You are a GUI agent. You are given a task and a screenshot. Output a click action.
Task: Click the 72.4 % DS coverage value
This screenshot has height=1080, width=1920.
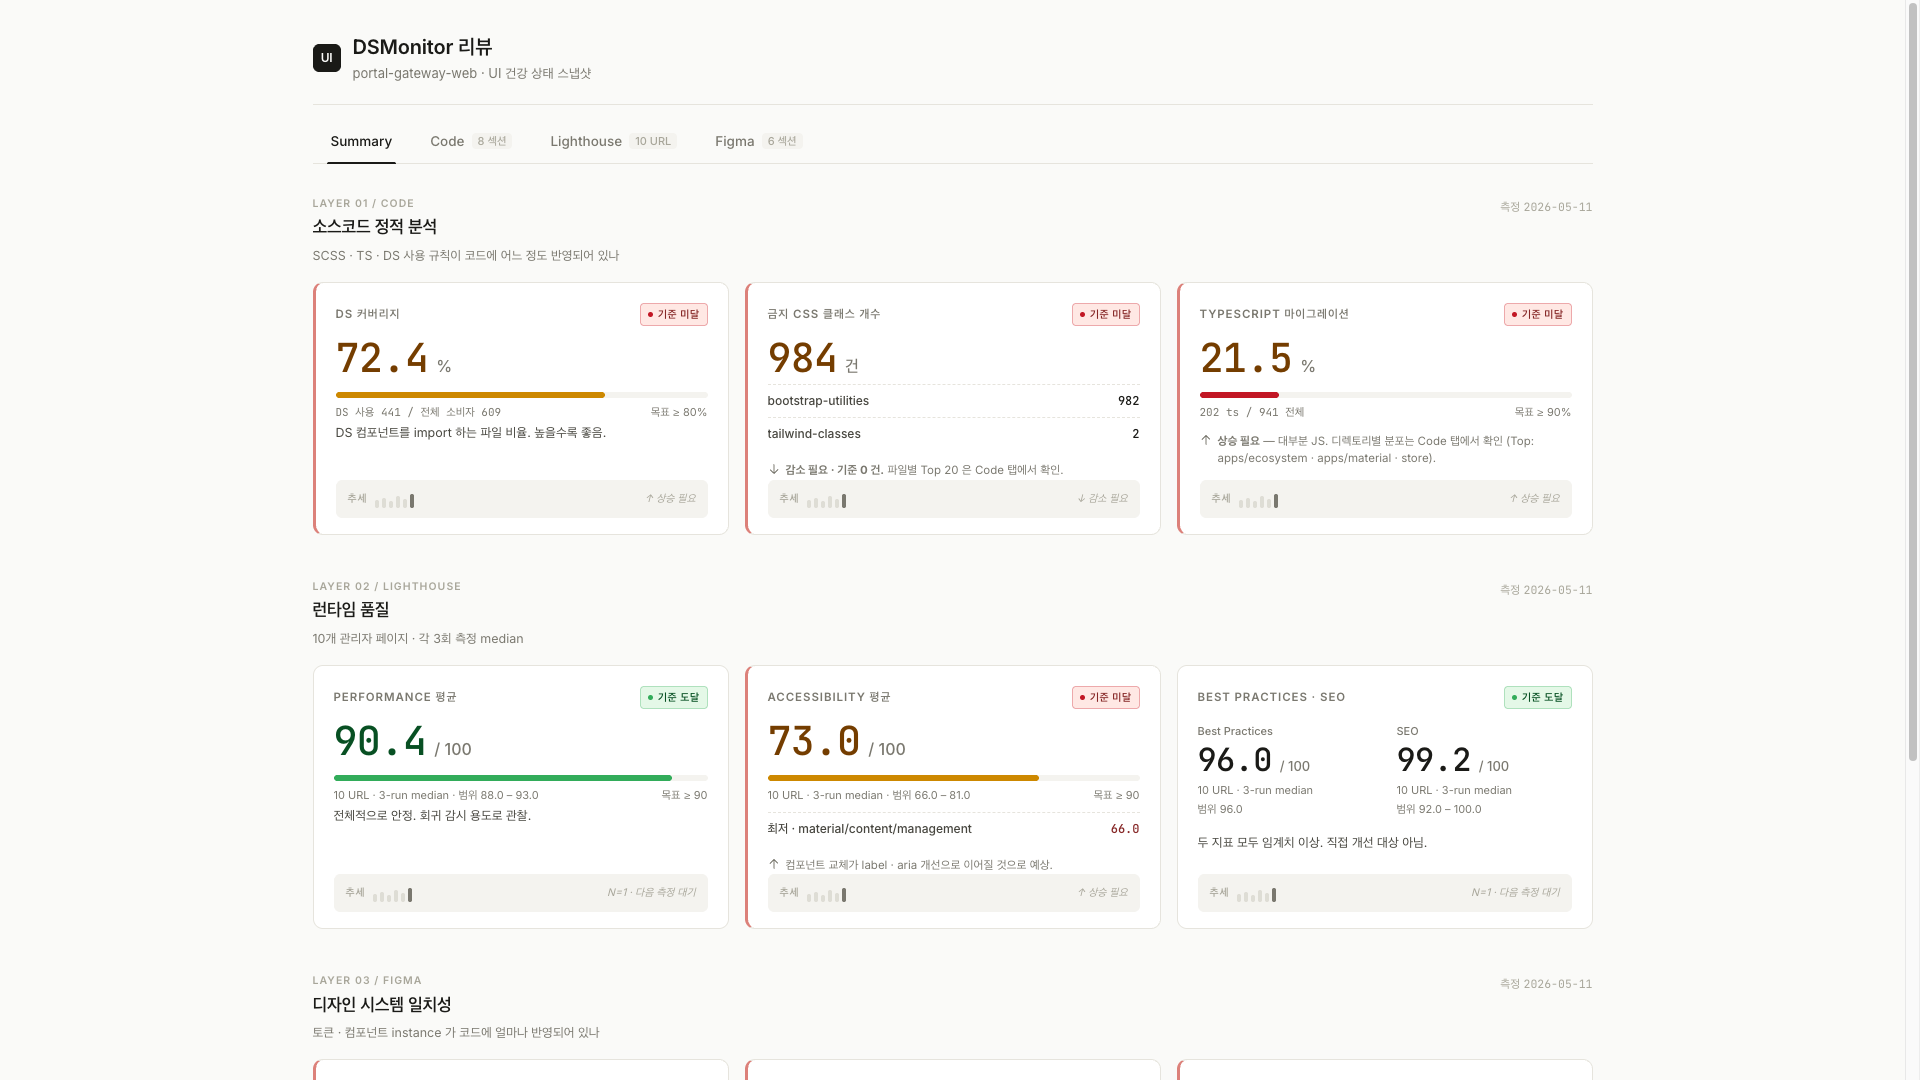[x=394, y=358]
